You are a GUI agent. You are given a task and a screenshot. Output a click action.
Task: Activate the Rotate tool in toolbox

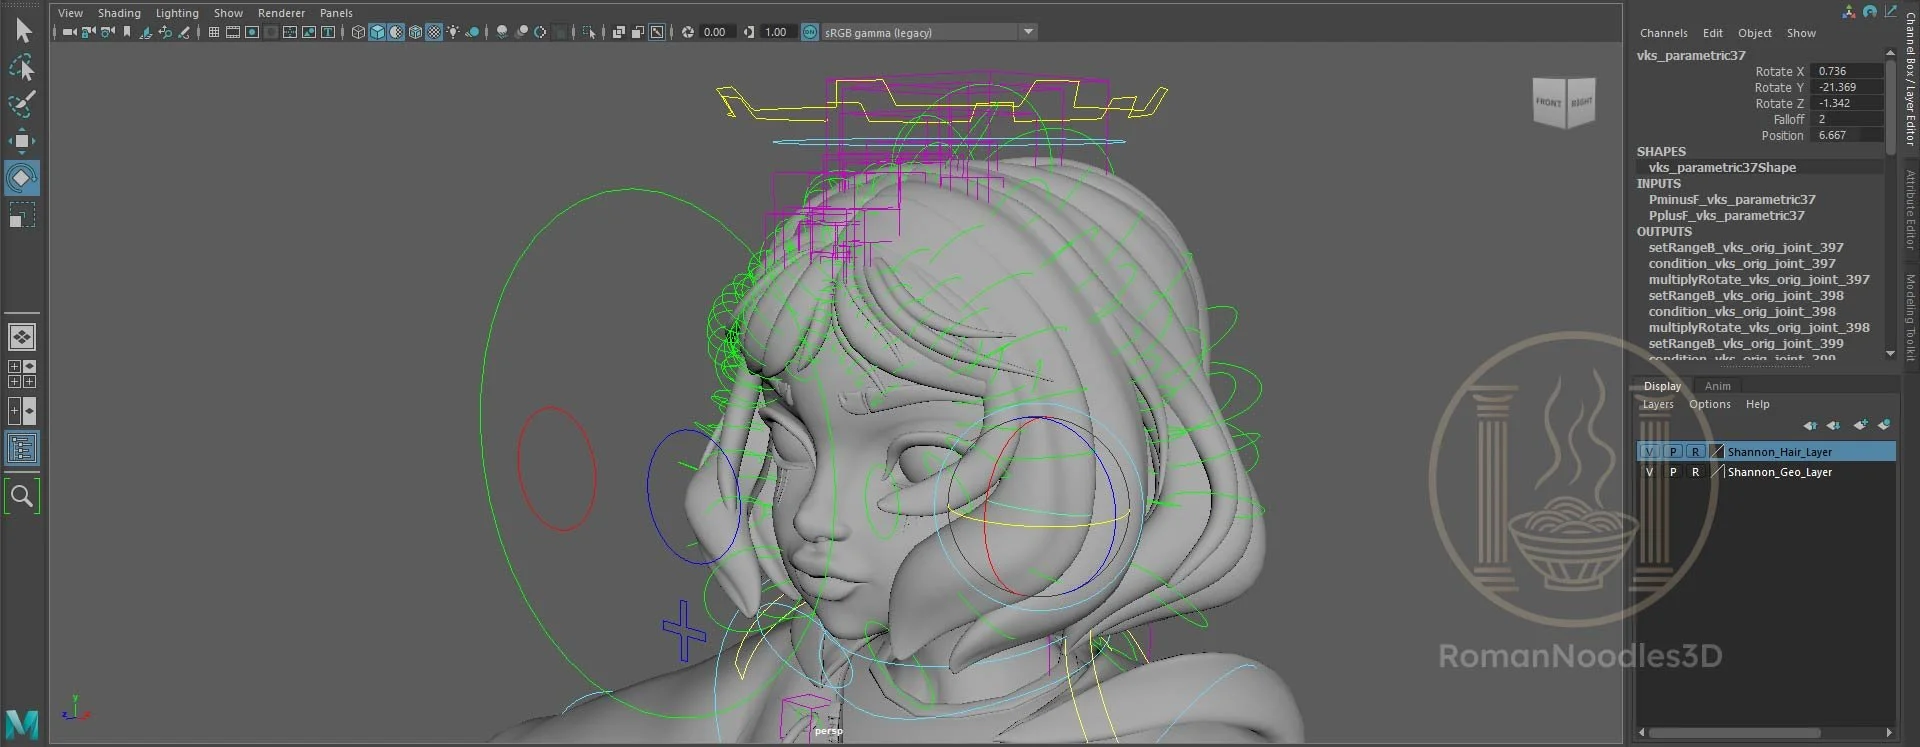22,178
